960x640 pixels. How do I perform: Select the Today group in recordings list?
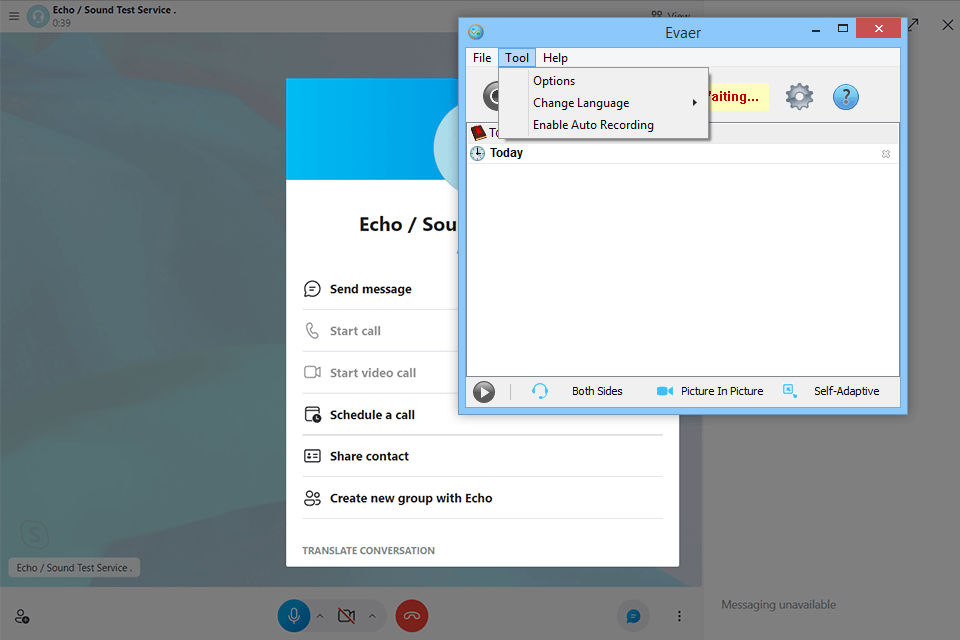coord(683,153)
